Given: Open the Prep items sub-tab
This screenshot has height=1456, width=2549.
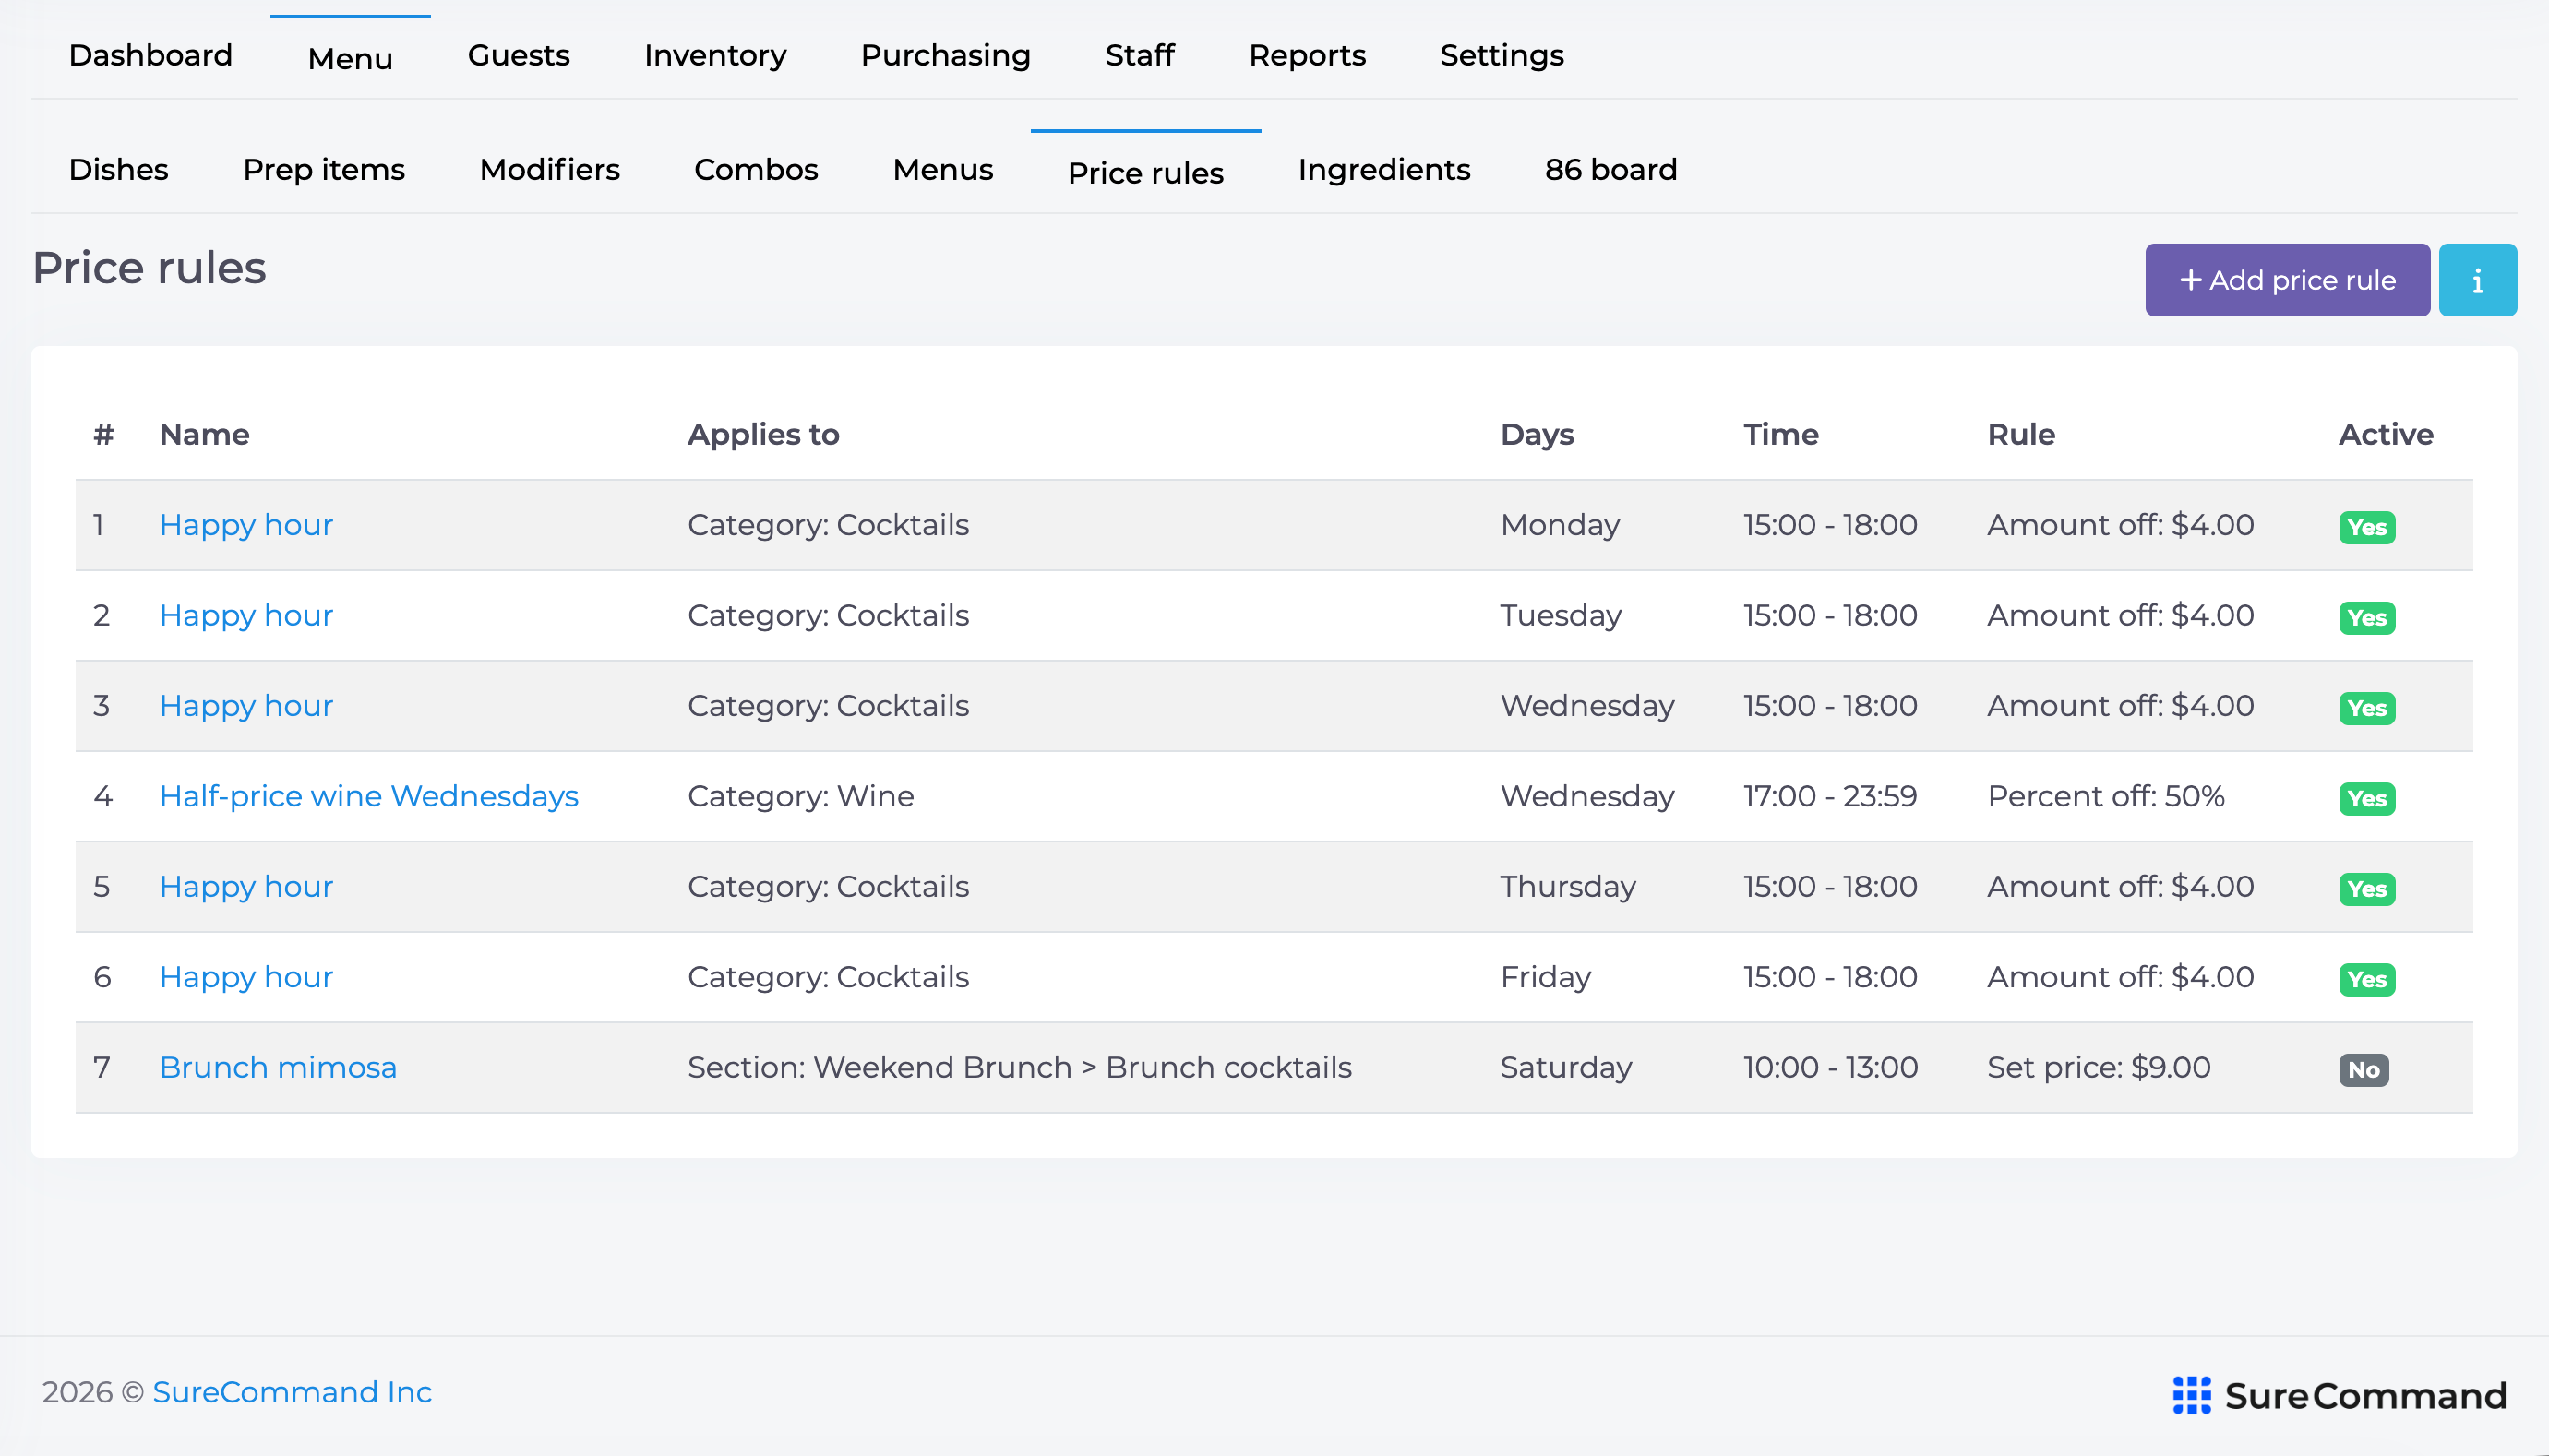Looking at the screenshot, I should click(x=324, y=170).
